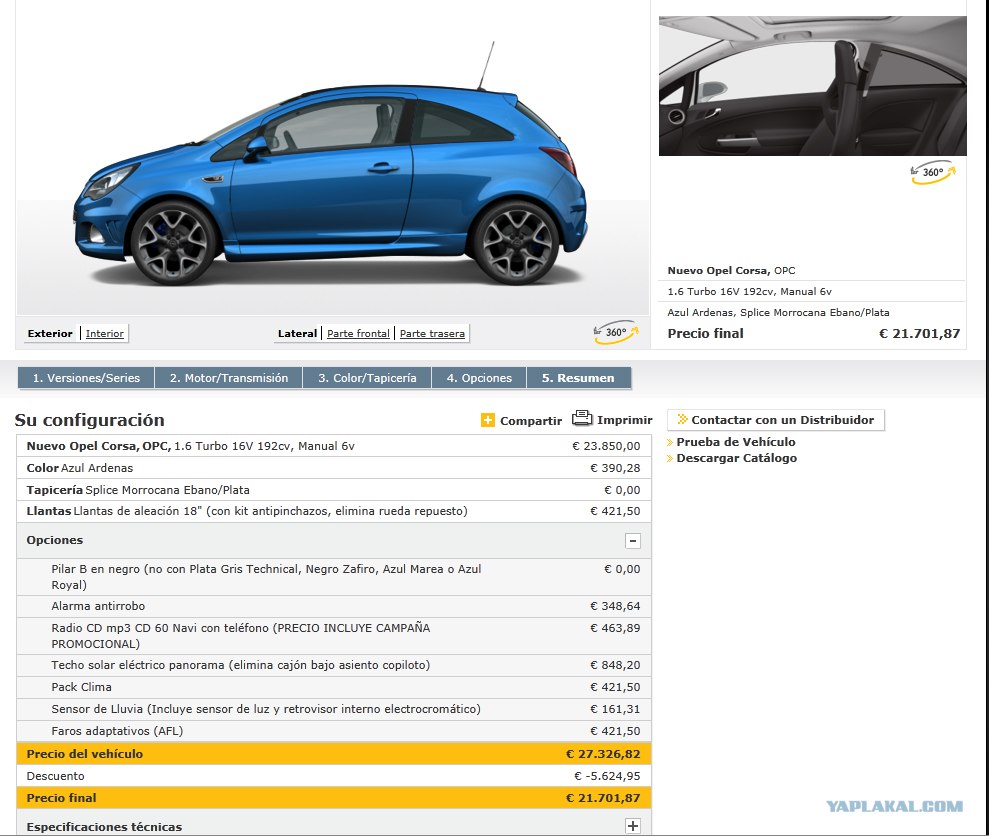The image size is (989, 836).
Task: Click the 'Su configuración' heading
Action: coord(90,420)
